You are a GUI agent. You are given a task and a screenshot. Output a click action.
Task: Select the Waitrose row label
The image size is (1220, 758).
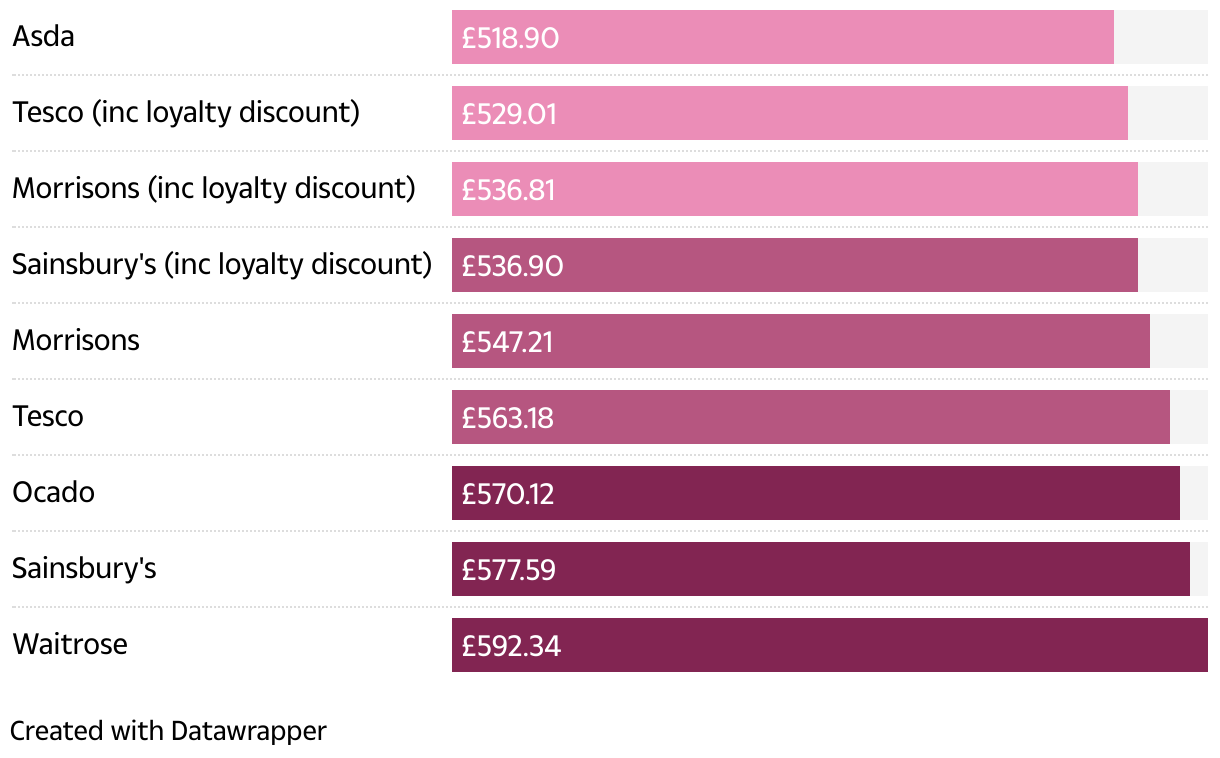tap(70, 644)
